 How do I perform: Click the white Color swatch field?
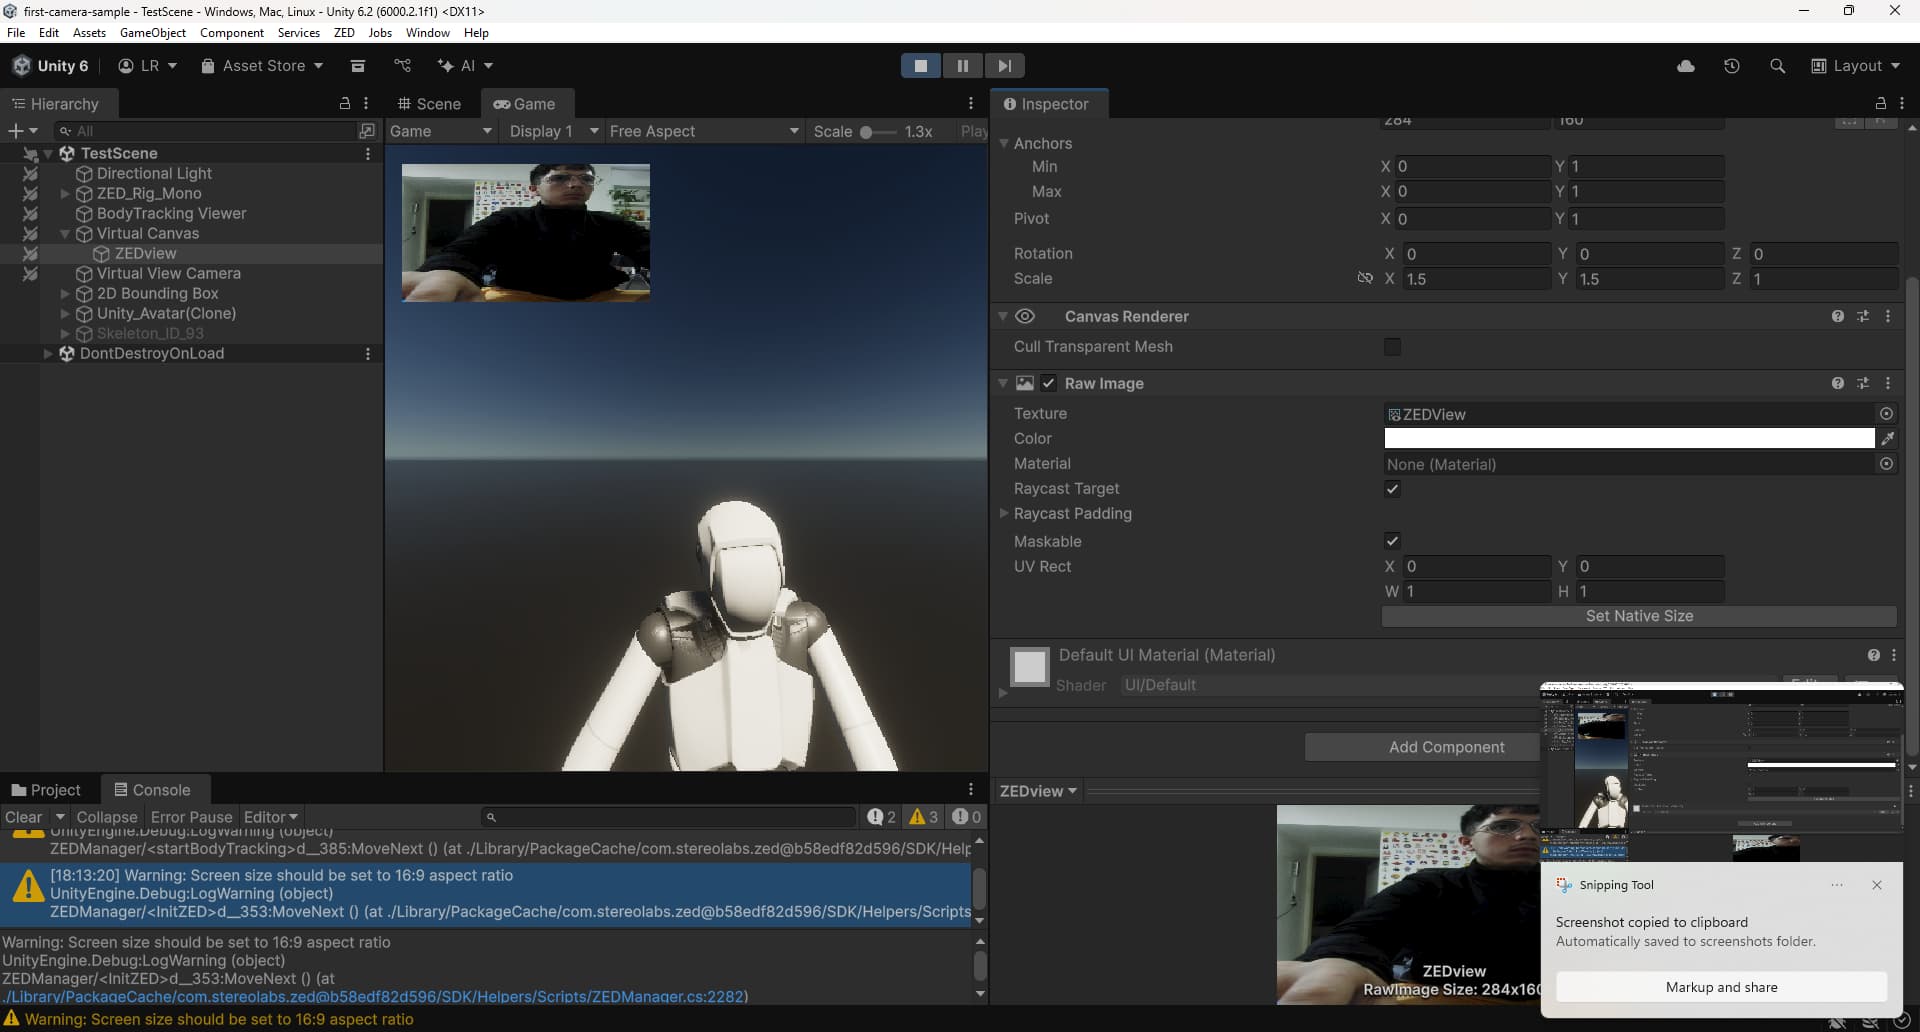tap(1628, 439)
